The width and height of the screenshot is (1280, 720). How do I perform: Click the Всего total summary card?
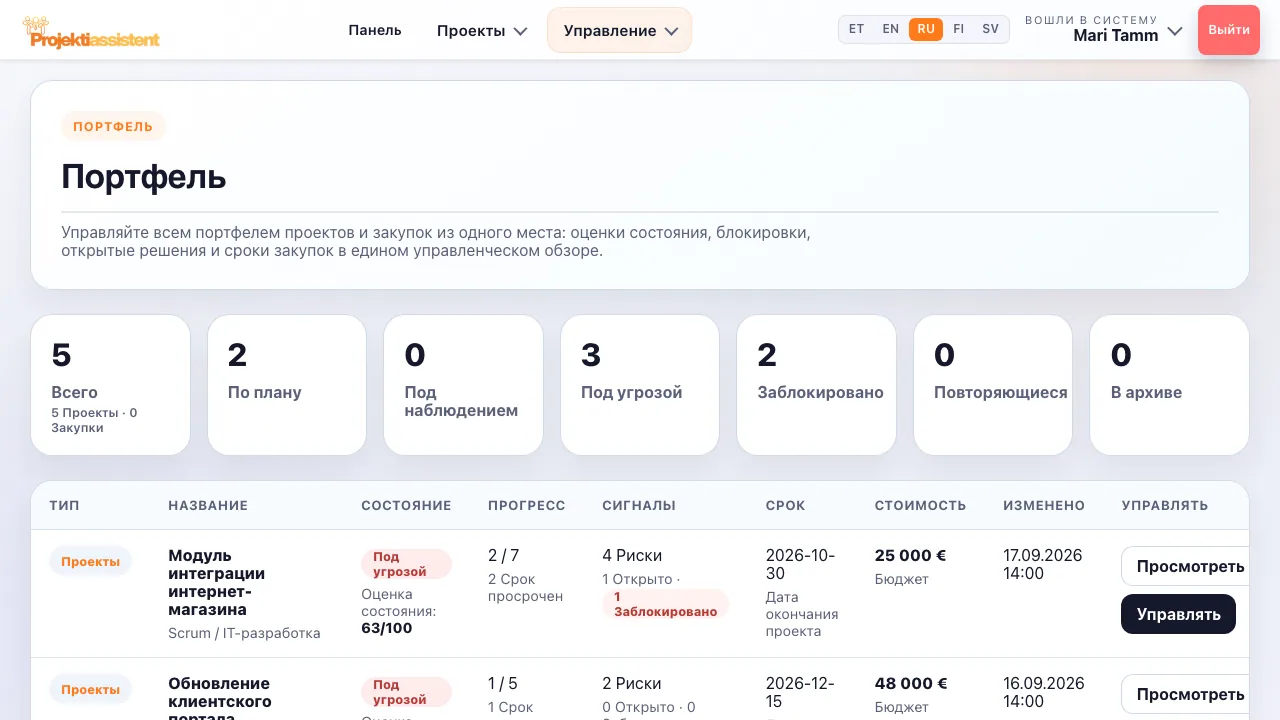[111, 385]
